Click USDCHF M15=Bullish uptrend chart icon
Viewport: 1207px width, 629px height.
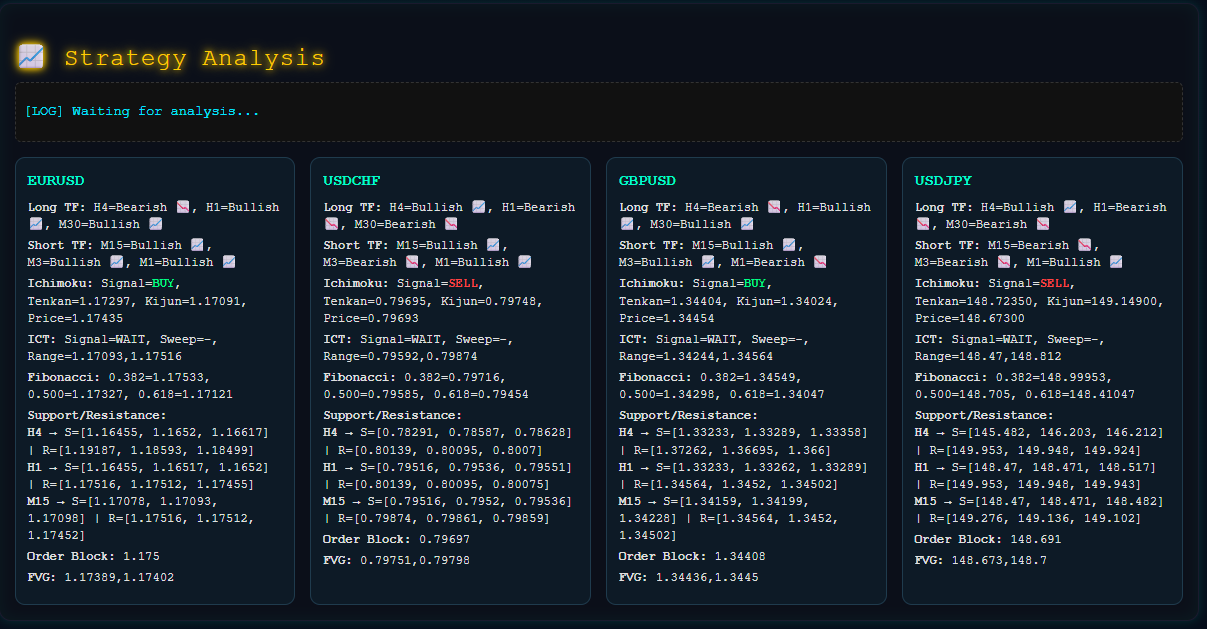(x=493, y=245)
